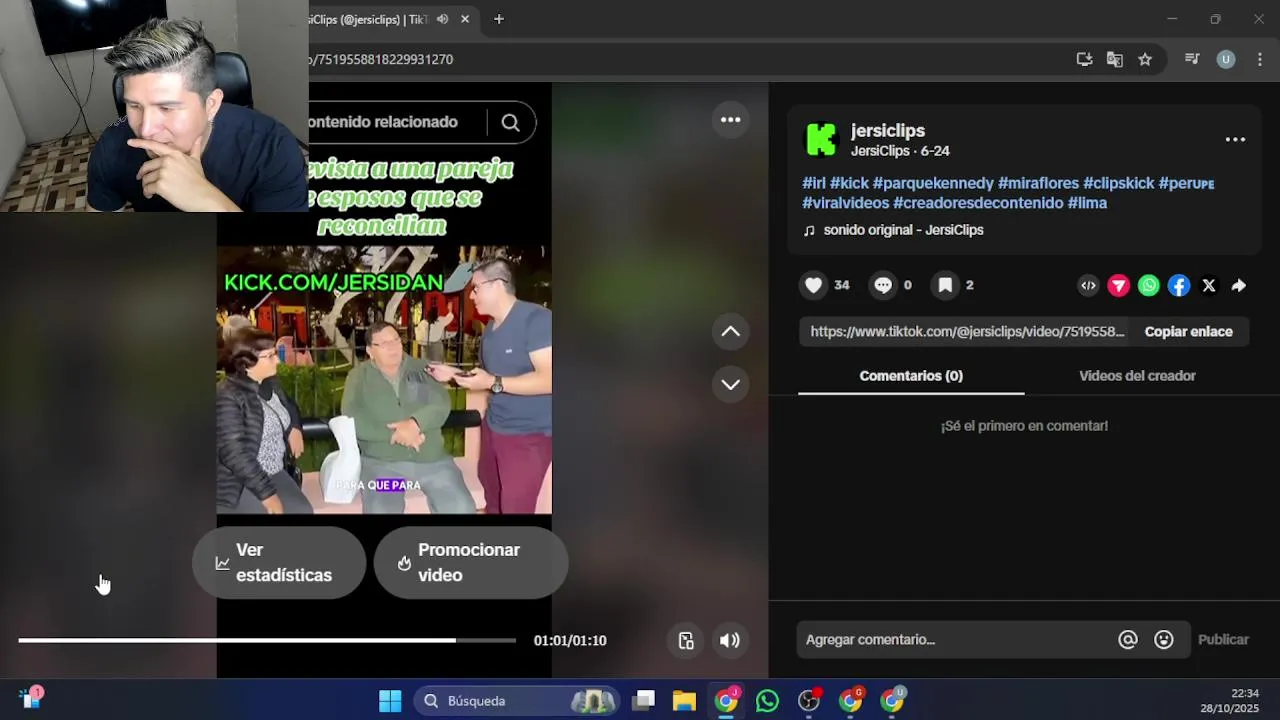Image resolution: width=1280 pixels, height=720 pixels.
Task: Click the translate page icon
Action: (x=1114, y=59)
